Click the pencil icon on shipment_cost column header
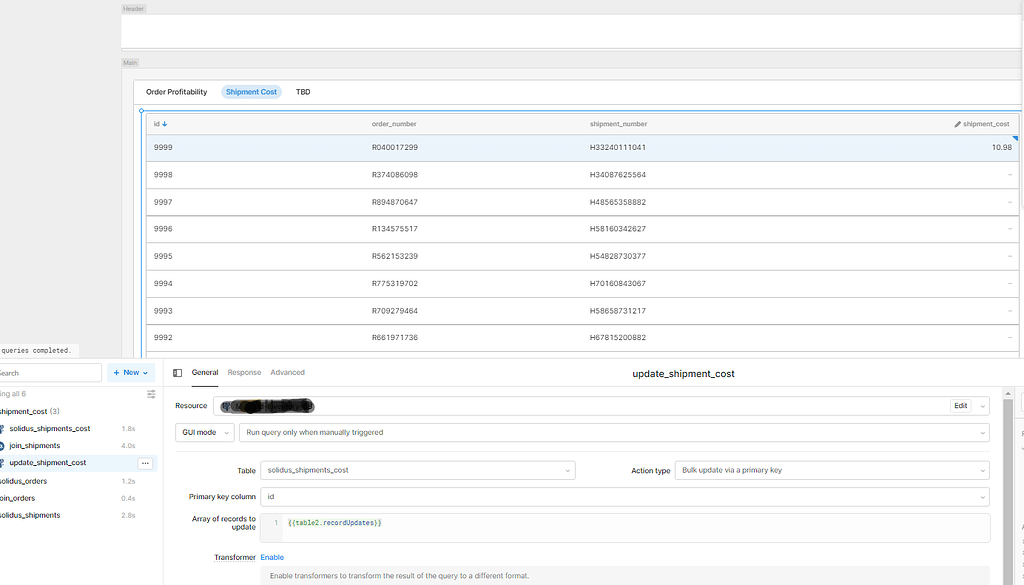The width and height of the screenshot is (1024, 585). (x=957, y=124)
